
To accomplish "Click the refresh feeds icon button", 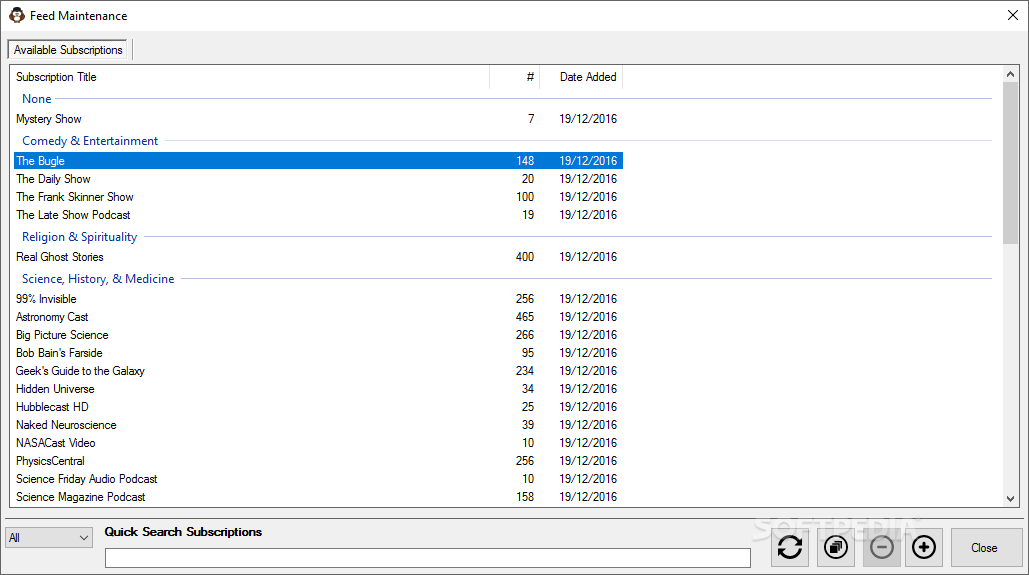I will click(x=790, y=547).
